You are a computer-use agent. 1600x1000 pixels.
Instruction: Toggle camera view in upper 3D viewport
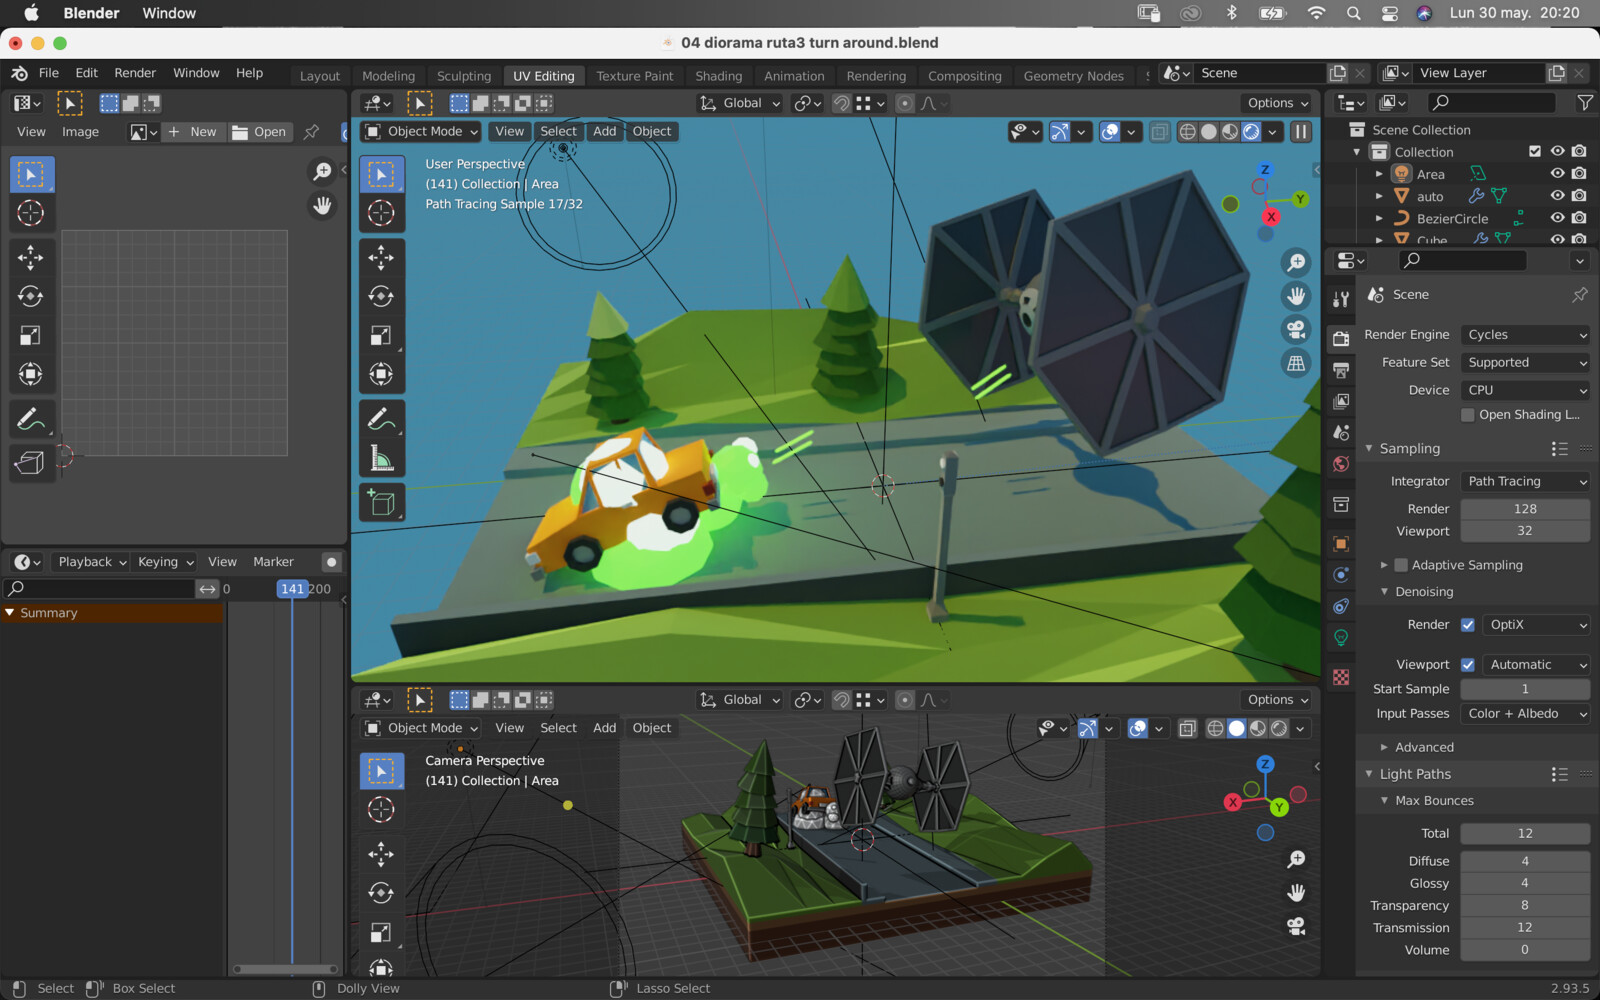1296,330
